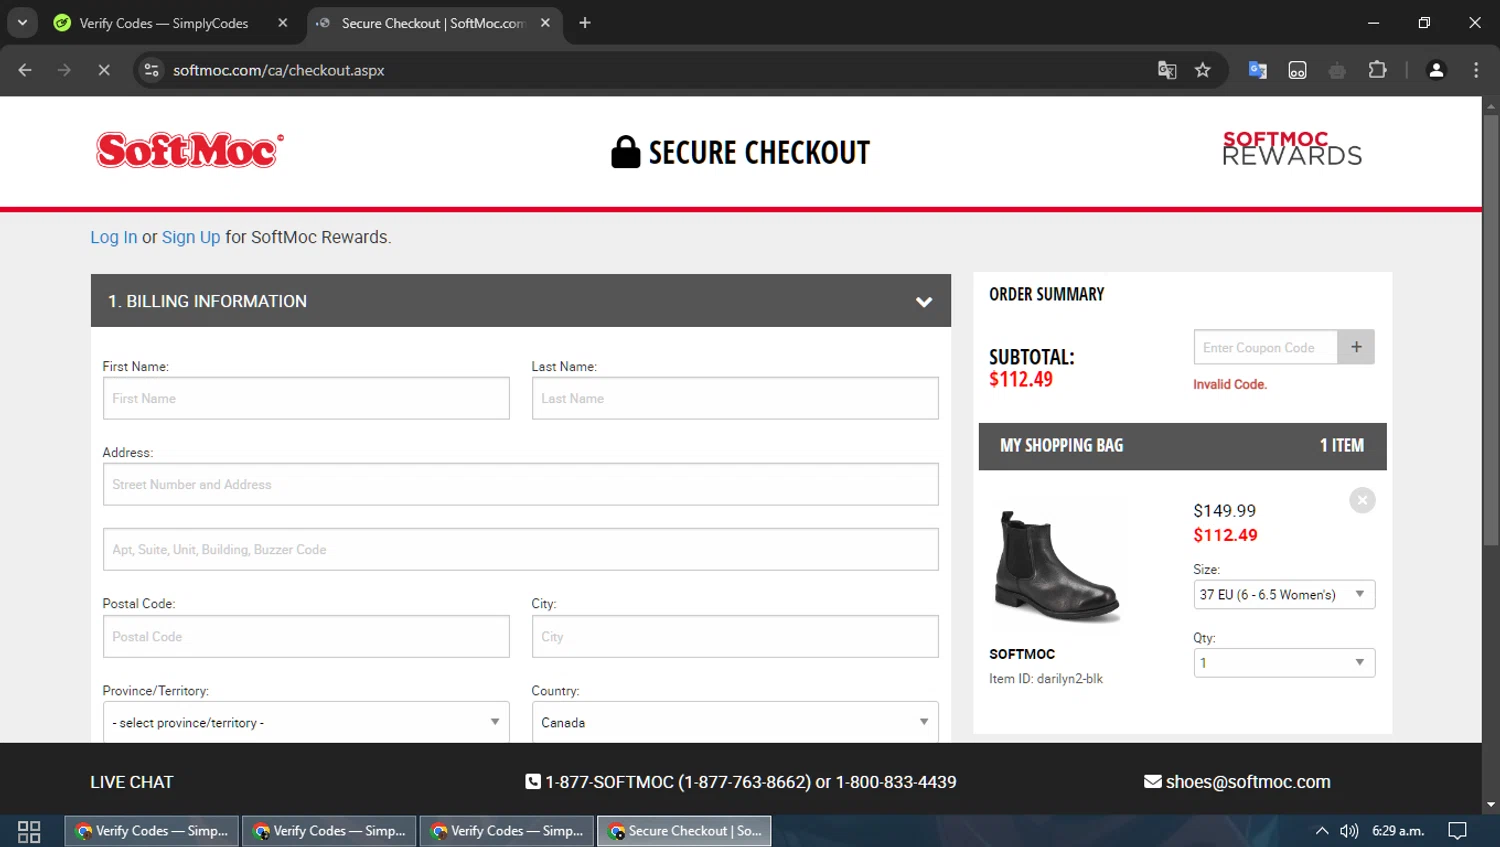
Task: Click the extension icon next to Google Translate
Action: [x=1297, y=70]
